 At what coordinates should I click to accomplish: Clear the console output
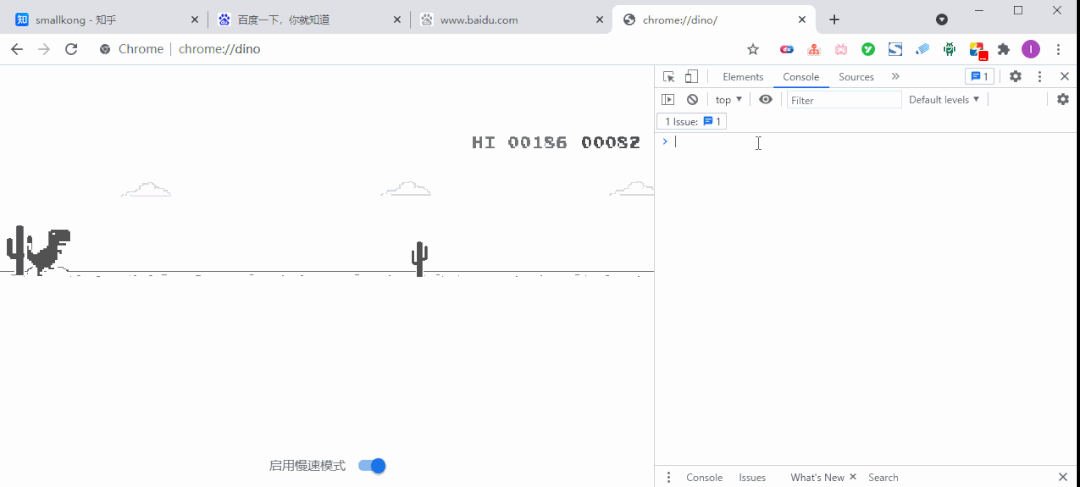(692, 99)
